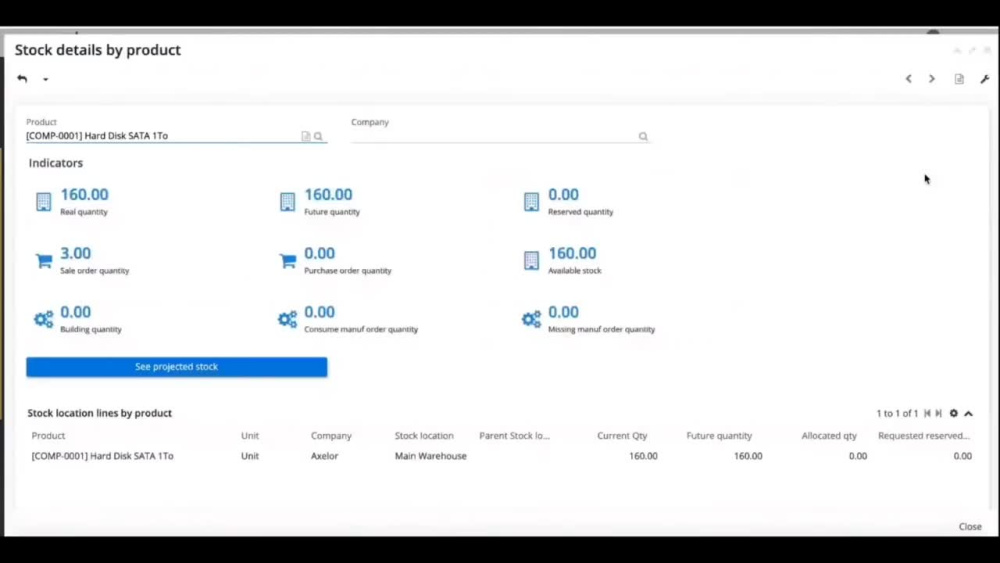Click the Available stock building icon
Screen dimensions: 1000x563
[531, 260]
